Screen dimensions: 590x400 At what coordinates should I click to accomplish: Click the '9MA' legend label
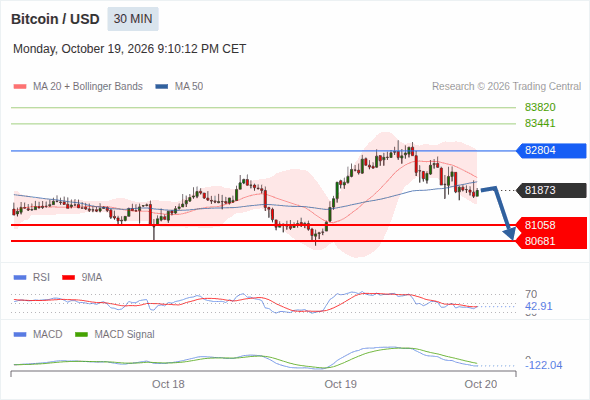[x=92, y=277]
